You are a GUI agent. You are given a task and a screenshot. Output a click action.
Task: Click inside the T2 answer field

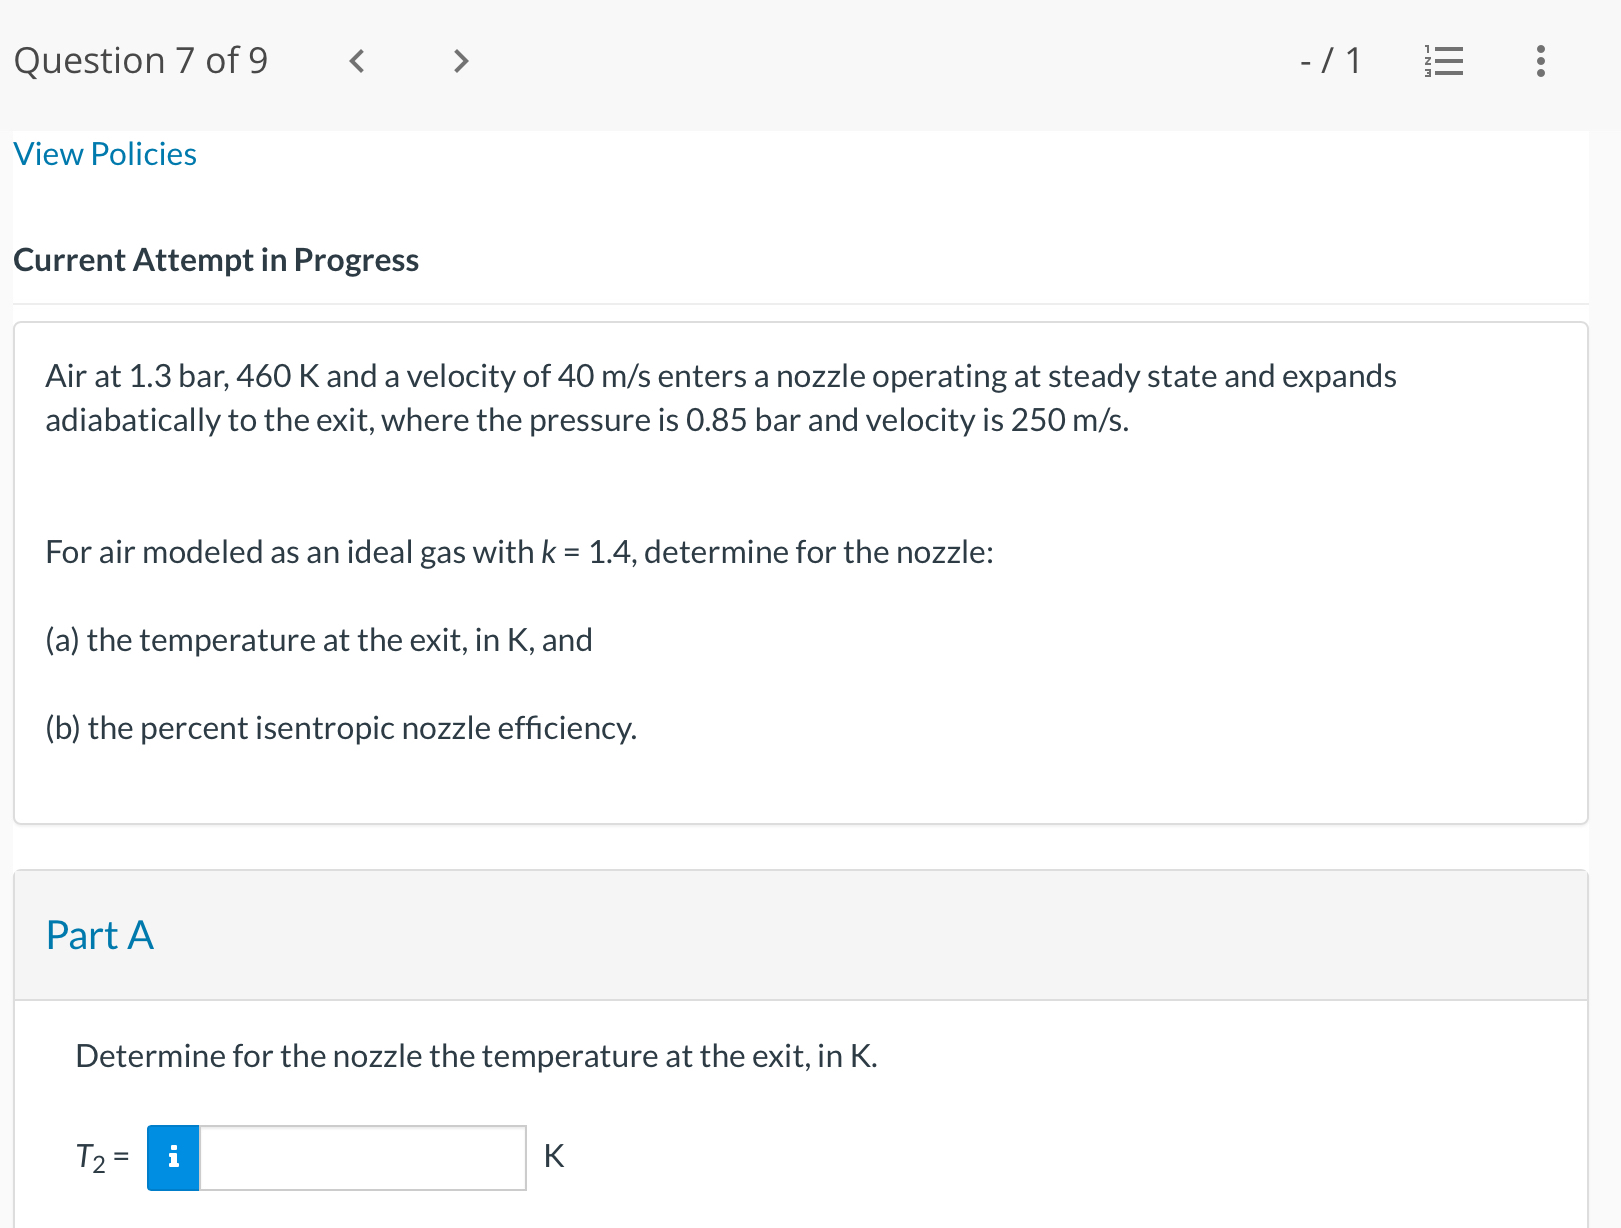coord(362,1157)
